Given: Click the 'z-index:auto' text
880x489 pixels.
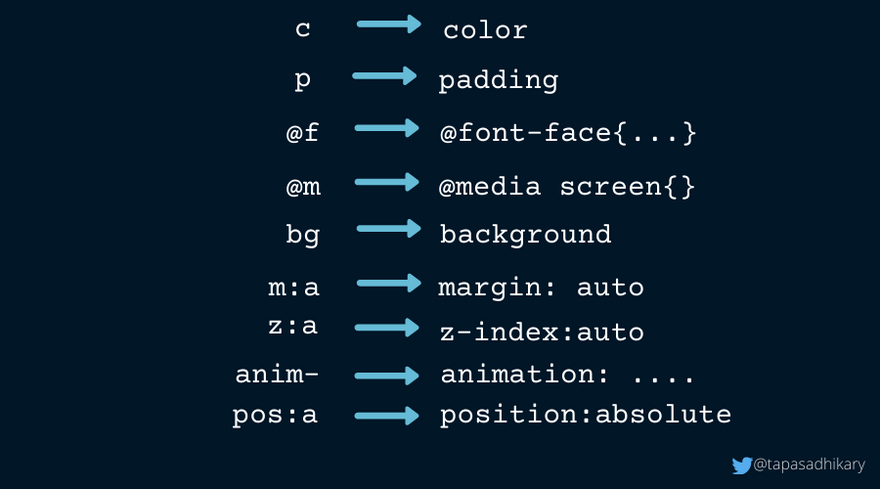Looking at the screenshot, I should tap(542, 332).
